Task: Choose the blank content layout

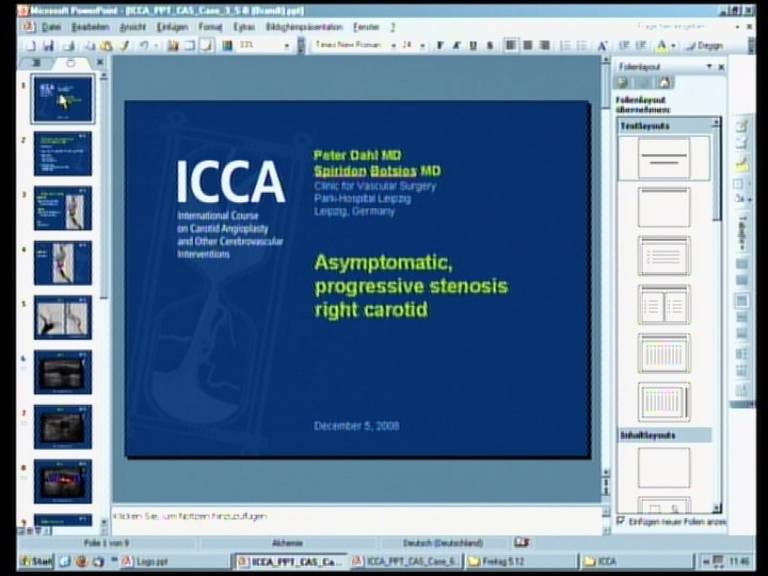Action: pyautogui.click(x=664, y=468)
